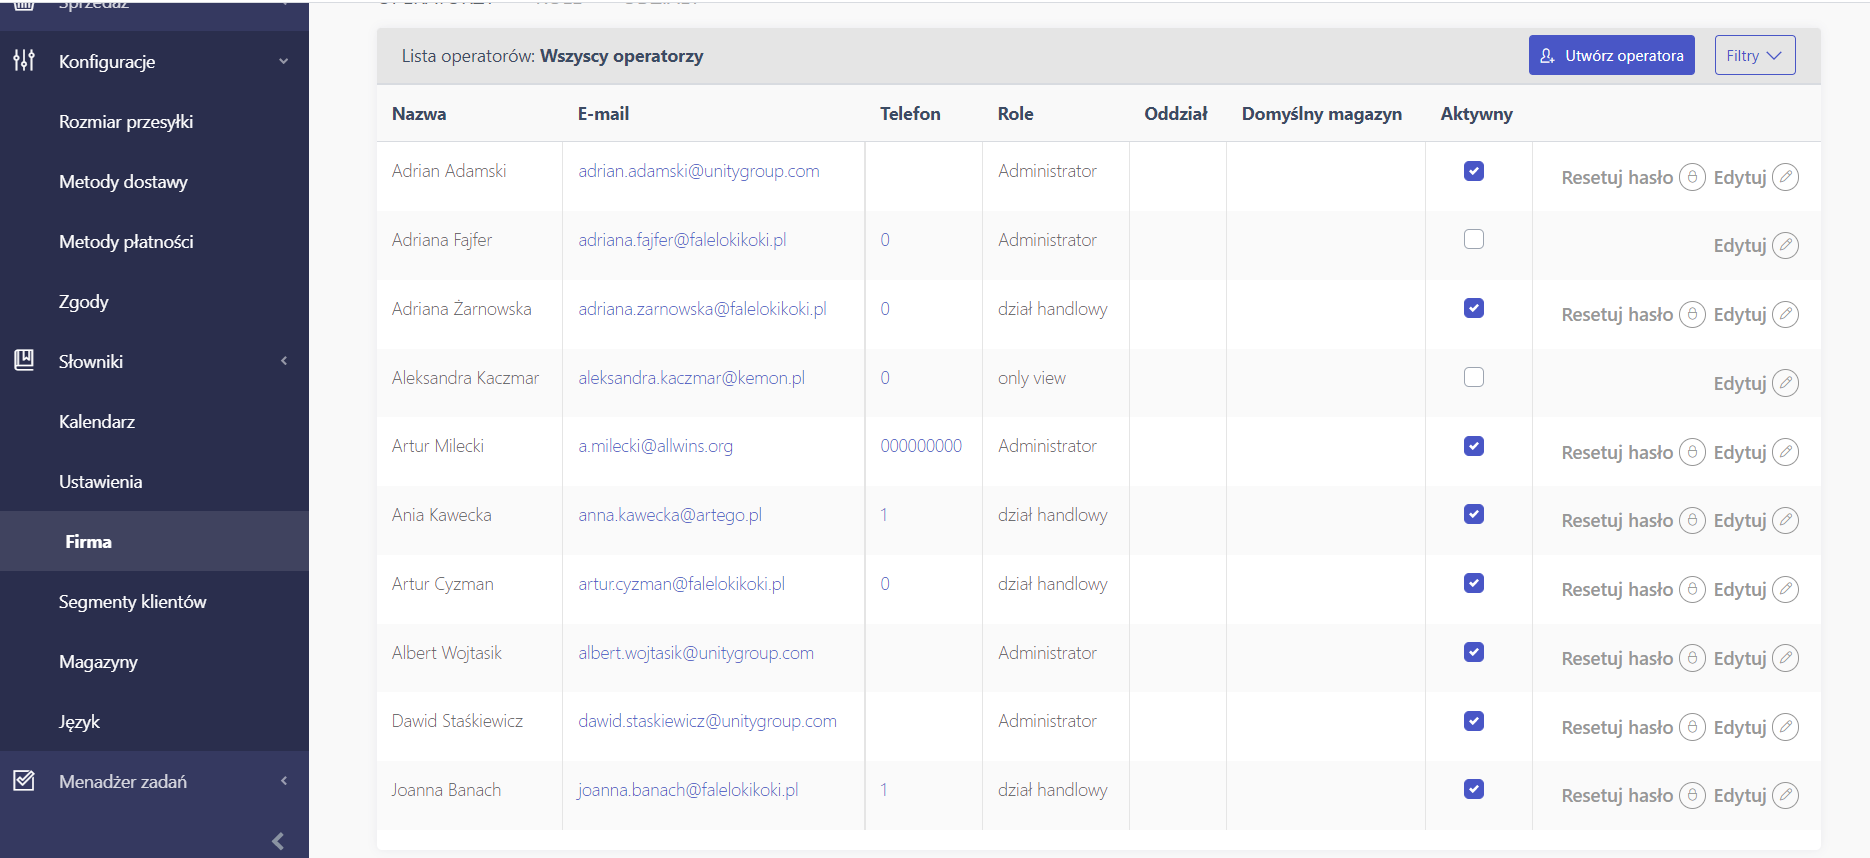Open Kalendarz menu item

pos(97,421)
